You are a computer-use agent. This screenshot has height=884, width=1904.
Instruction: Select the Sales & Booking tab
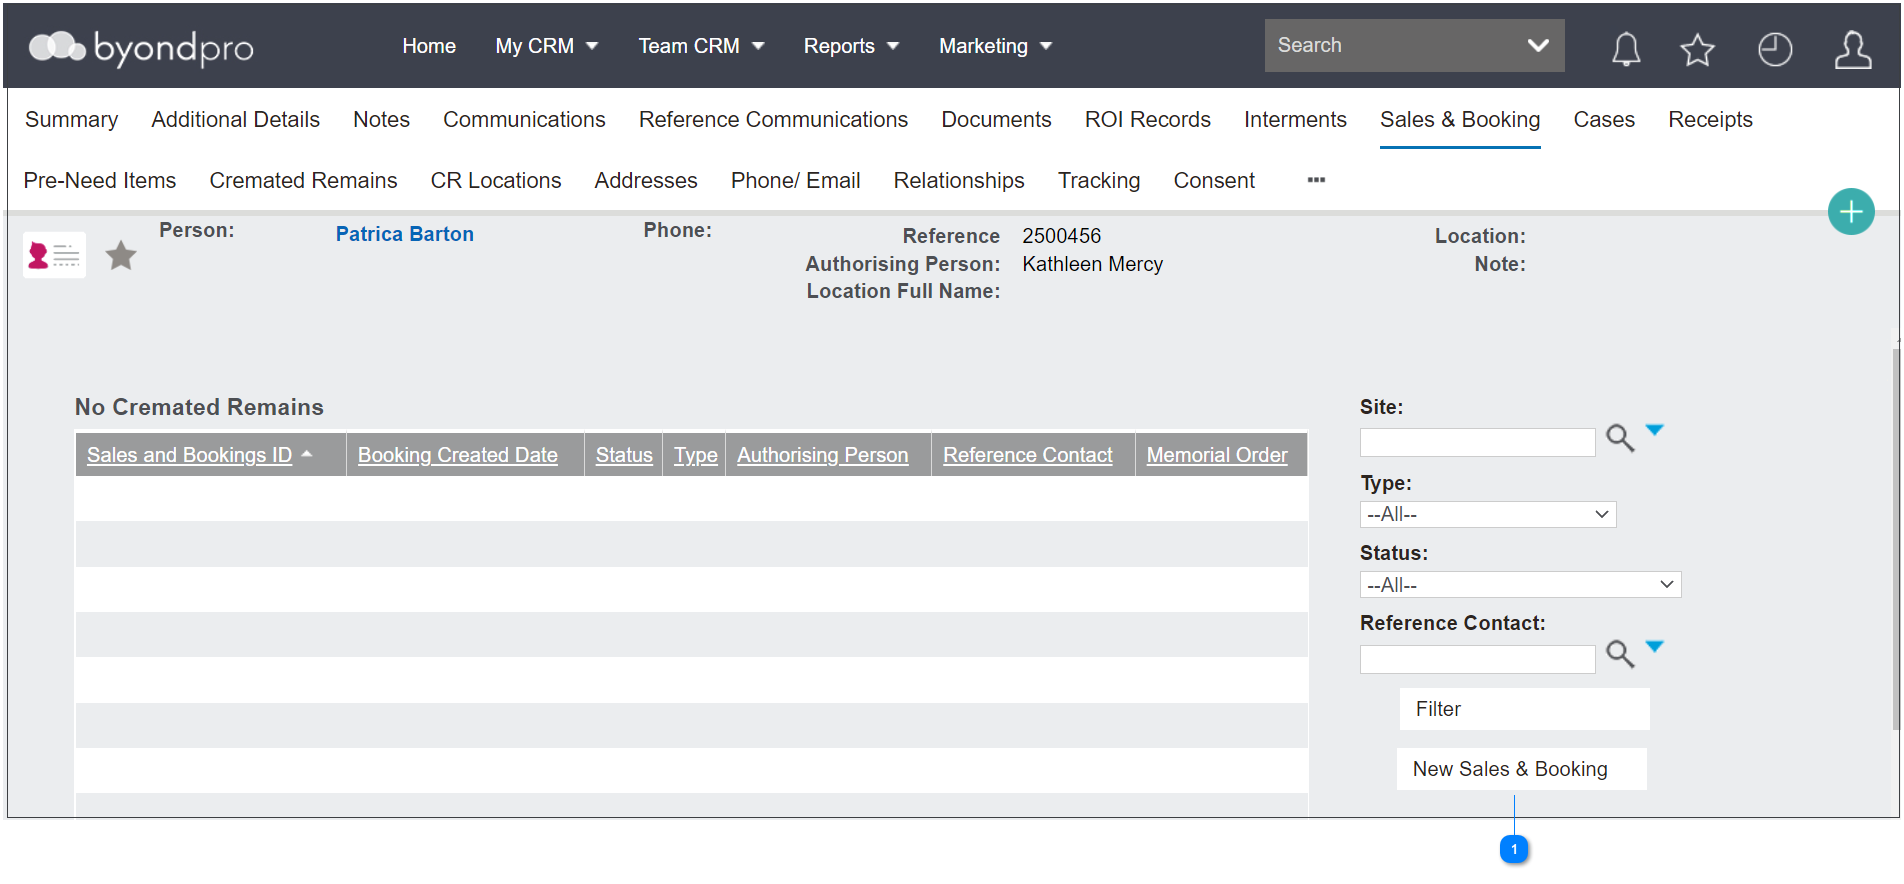click(1460, 120)
